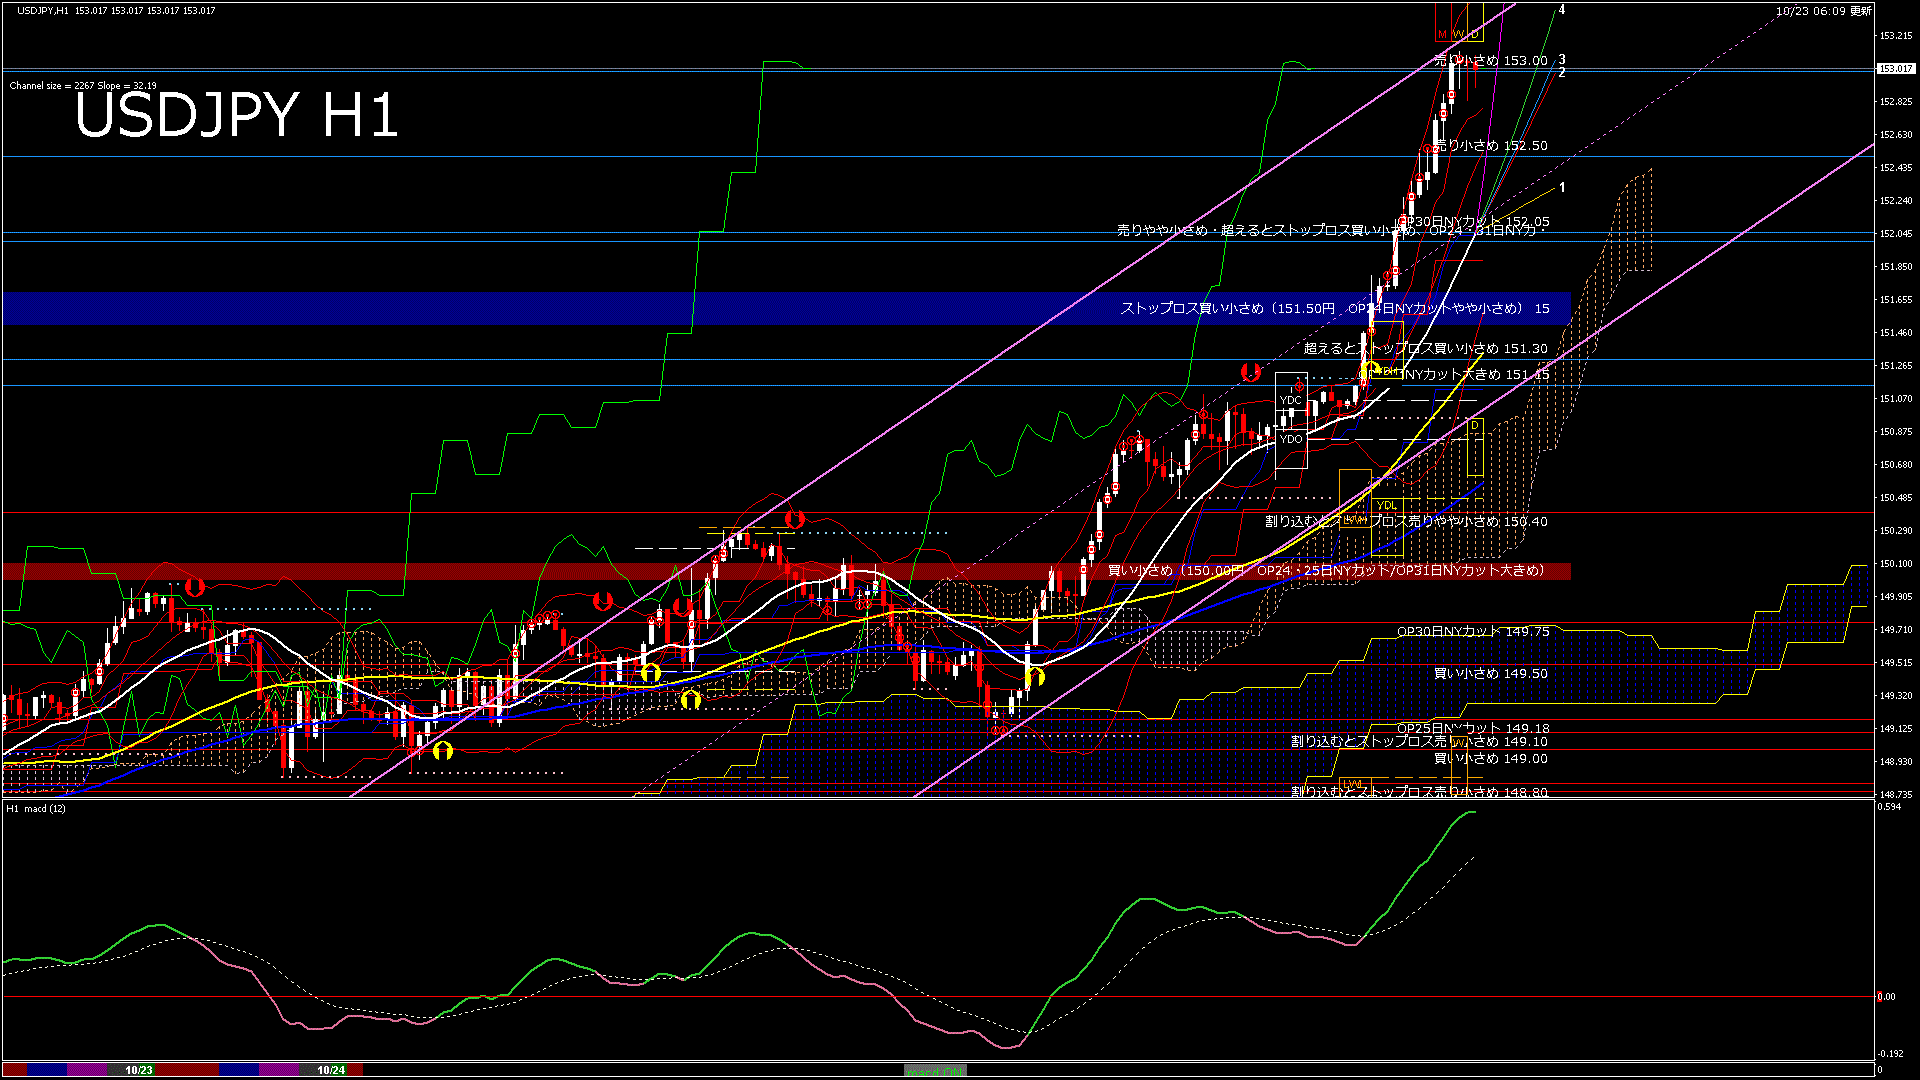Click the YDL label on chart

point(1386,505)
